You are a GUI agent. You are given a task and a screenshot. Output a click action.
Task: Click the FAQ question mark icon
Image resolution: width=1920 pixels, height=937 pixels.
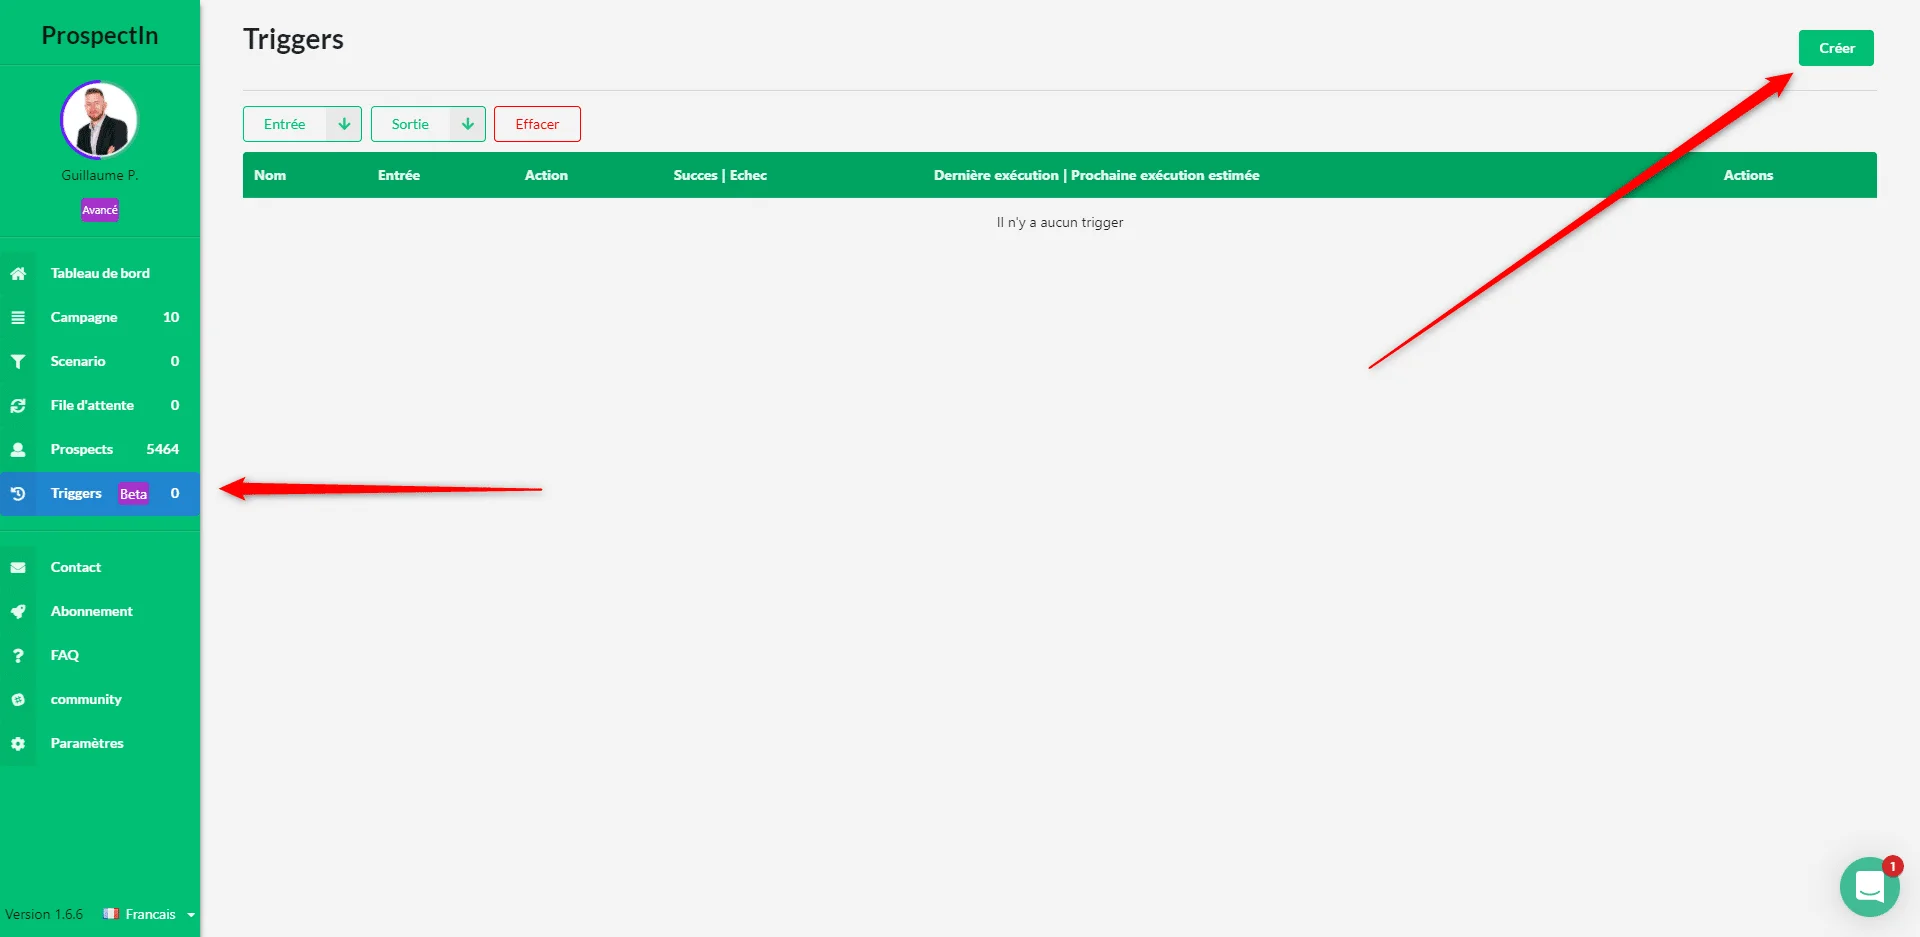point(18,655)
